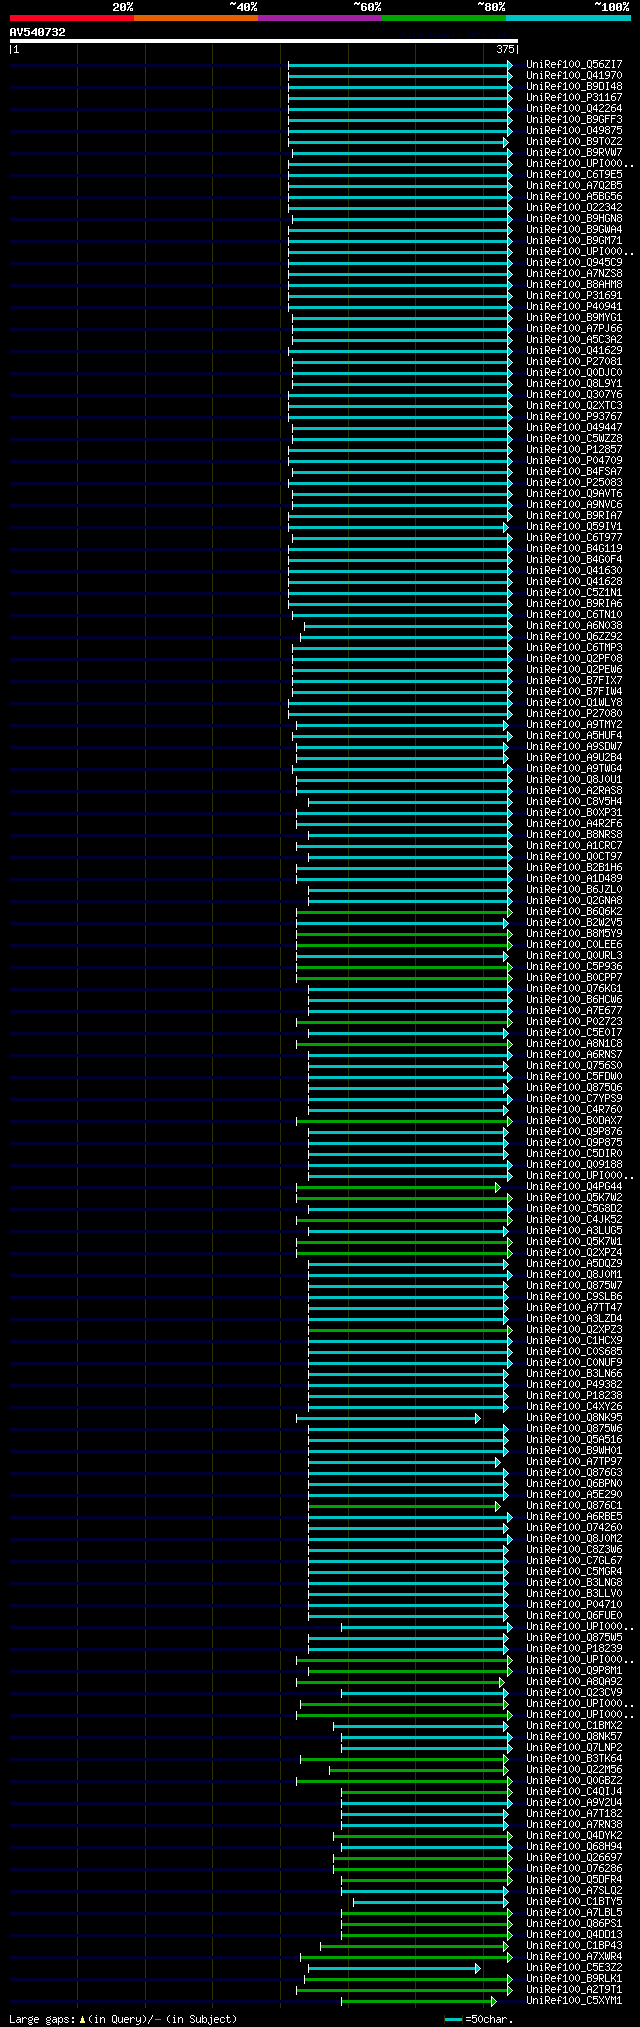Click the green alignment bar for UniRef100_Q4PG44
640x2027 pixels.
click(398, 1187)
